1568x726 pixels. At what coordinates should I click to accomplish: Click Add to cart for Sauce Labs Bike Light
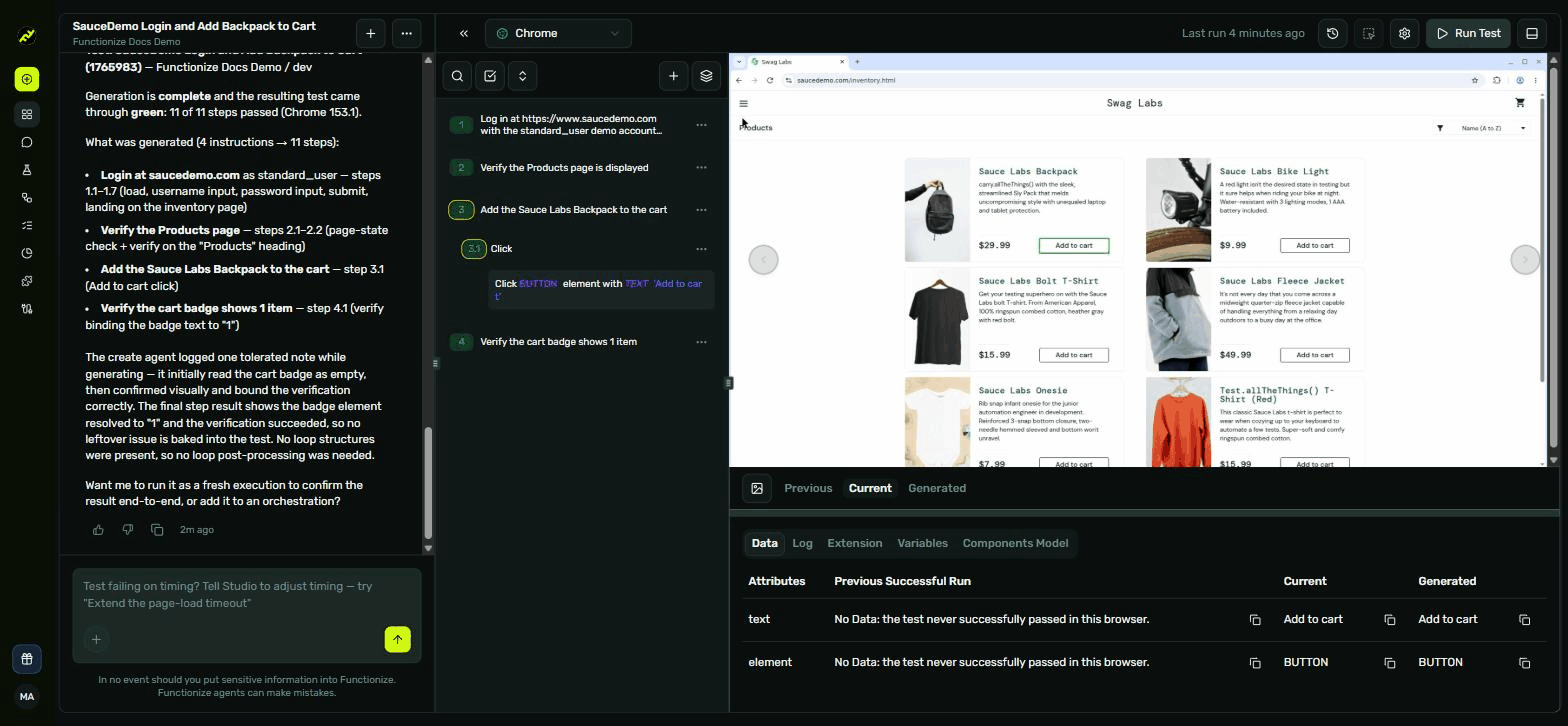(1315, 245)
